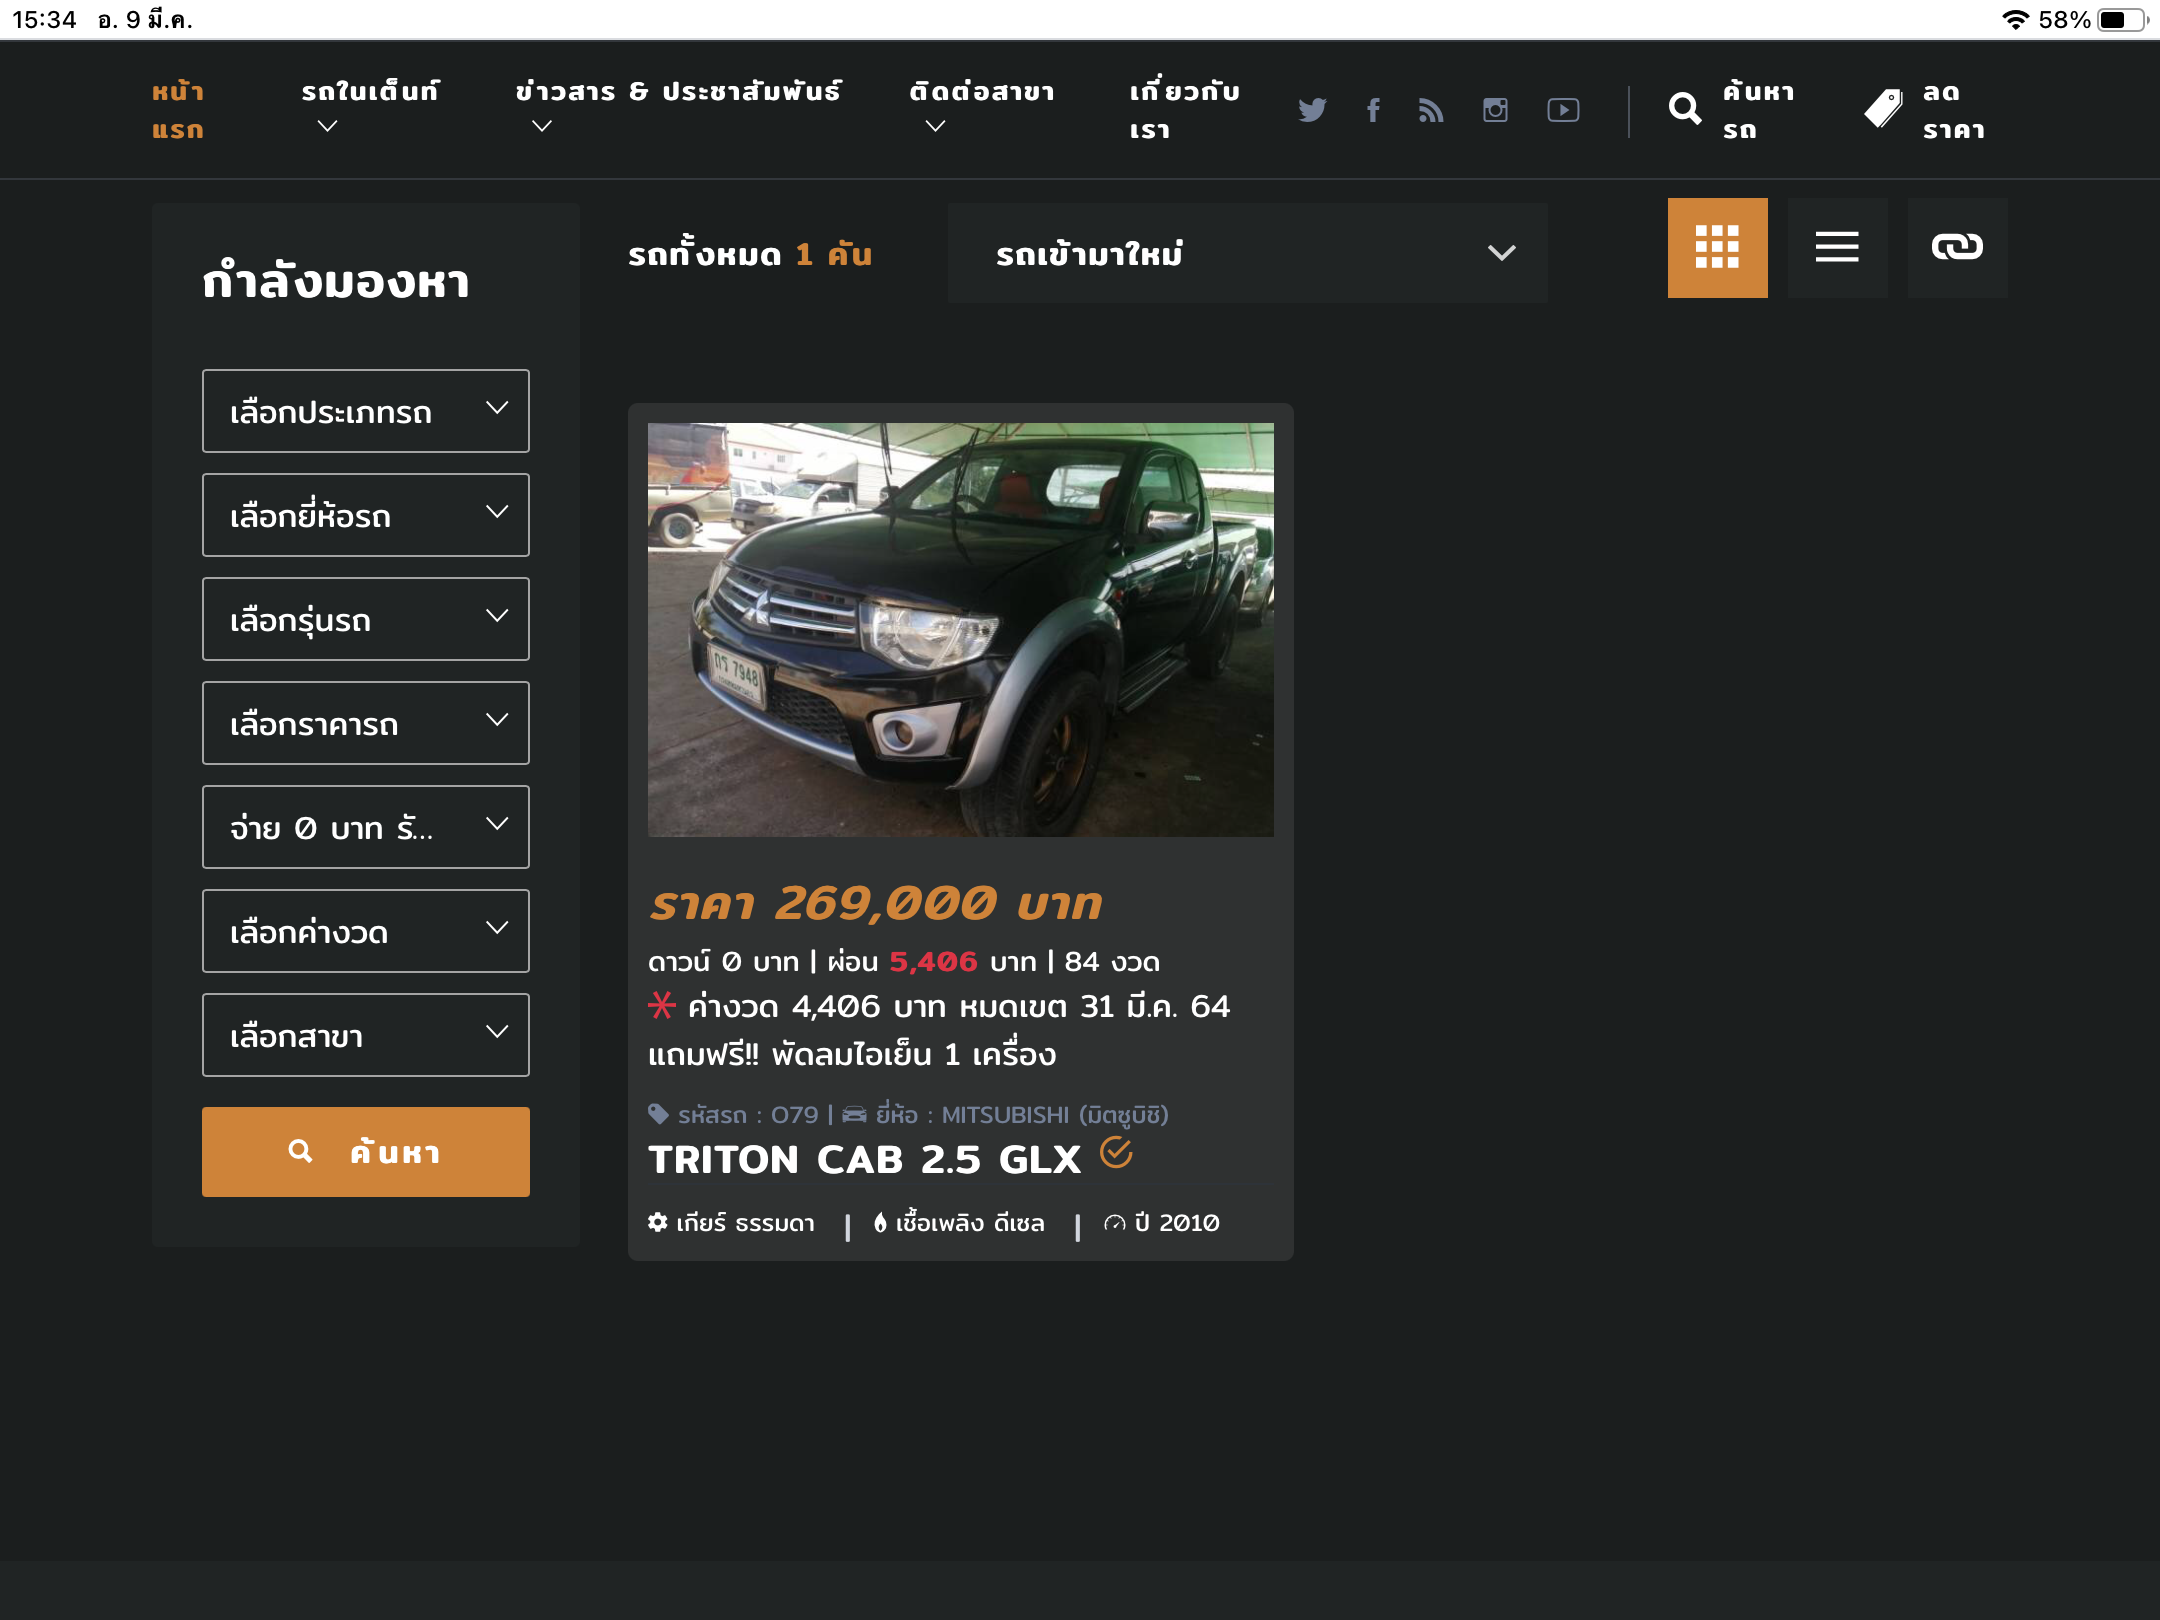Open the รถเข้ามาใหม่ sort dropdown

pos(1247,253)
